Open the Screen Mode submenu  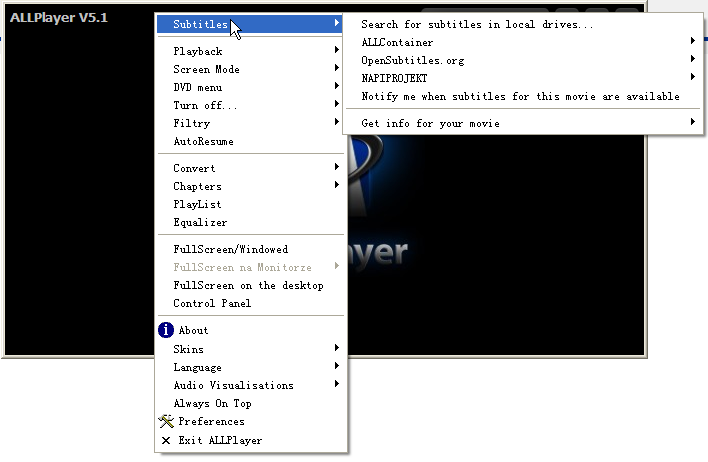pyautogui.click(x=251, y=69)
